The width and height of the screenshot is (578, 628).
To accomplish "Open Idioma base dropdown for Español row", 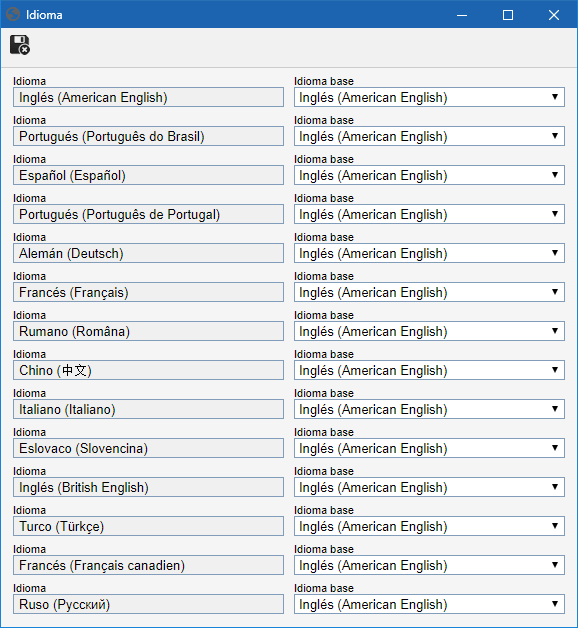I will tap(429, 175).
